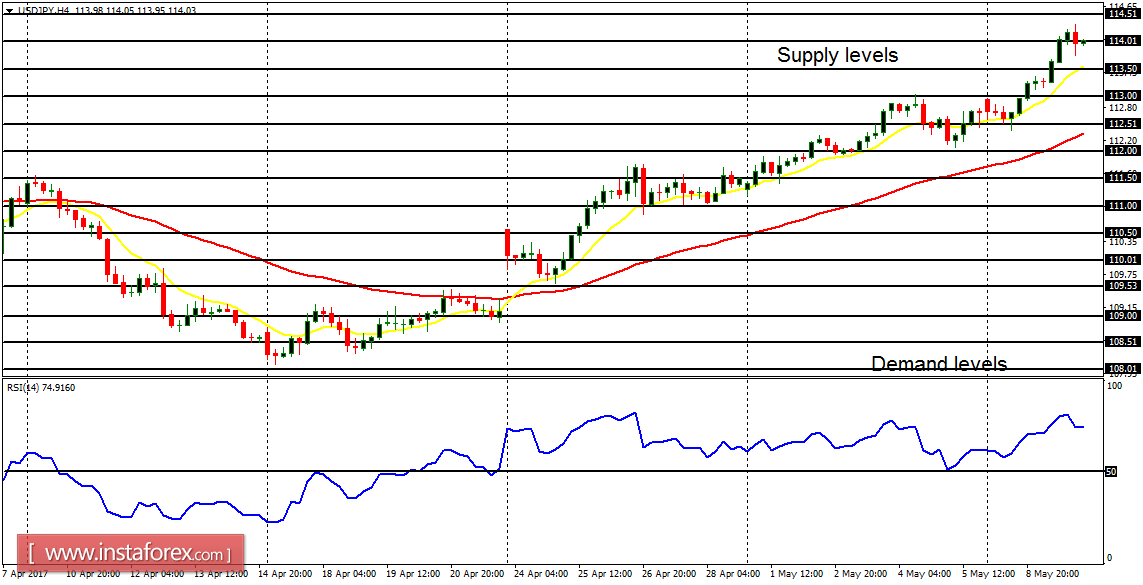Viewport: 1143px width, 585px height.
Task: Click the '10 Apr 20:00' time label
Action: pos(91,573)
